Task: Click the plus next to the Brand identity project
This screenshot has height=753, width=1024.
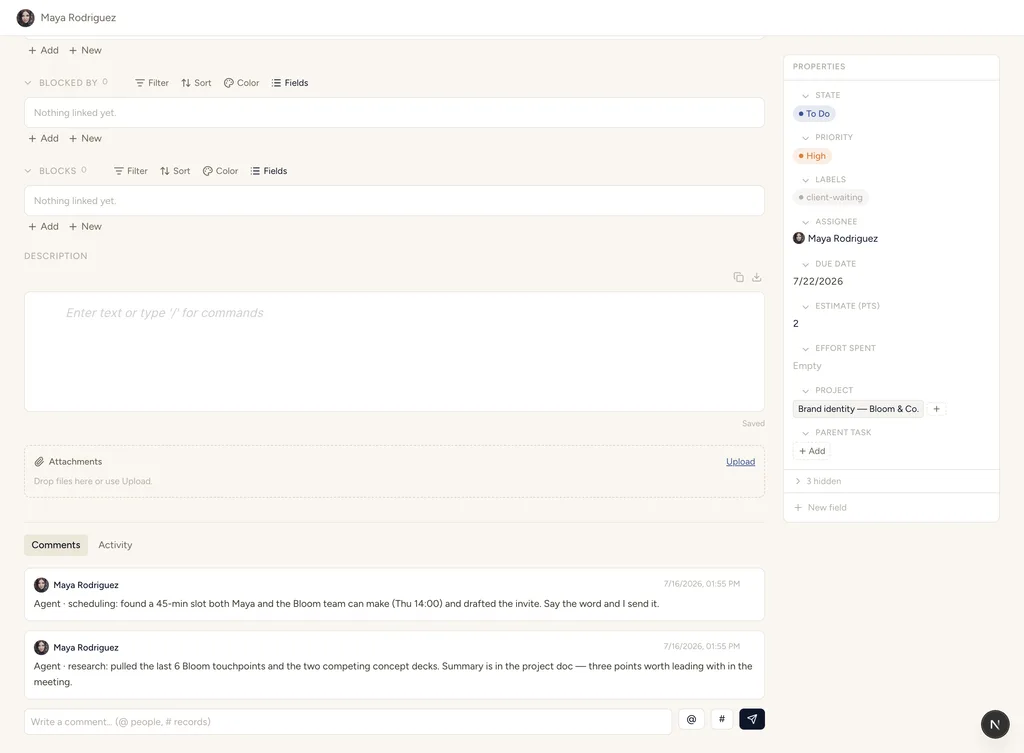Action: tap(936, 409)
